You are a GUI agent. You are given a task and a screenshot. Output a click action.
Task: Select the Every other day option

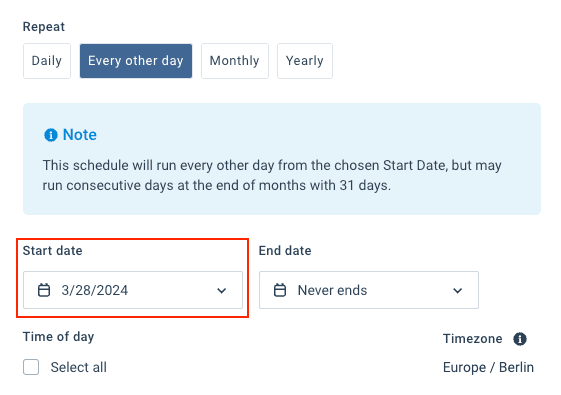(136, 61)
